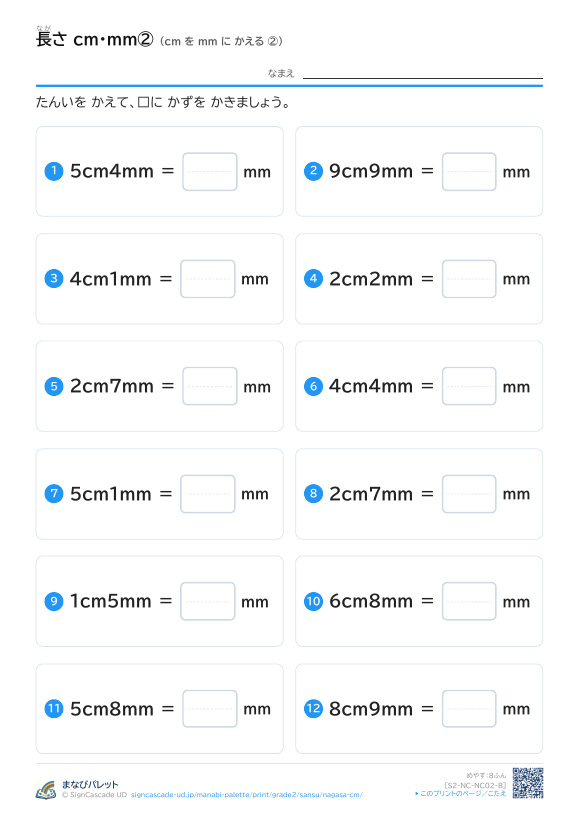Click the blue number 5 badge
The image size is (580, 820).
pos(54,386)
